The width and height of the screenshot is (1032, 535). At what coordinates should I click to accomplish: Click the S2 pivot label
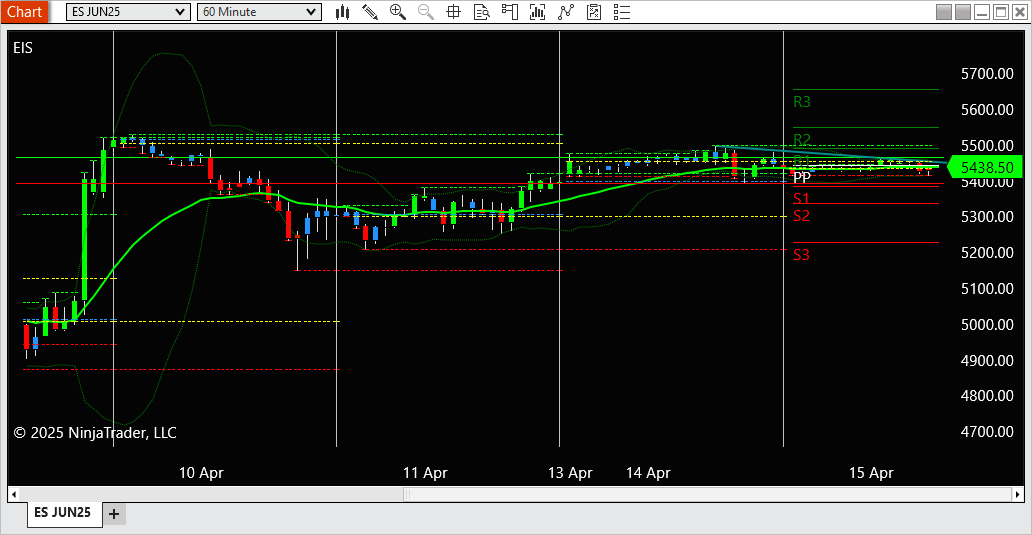(801, 216)
